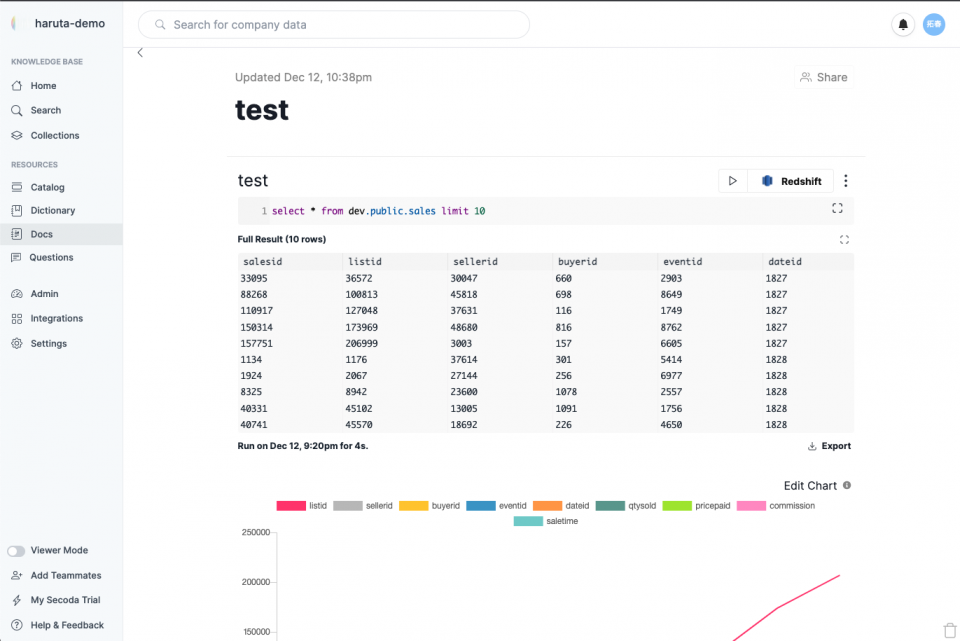Screen dimensions: 960x641
Task: Open the three-dot query options menu
Action: click(x=846, y=181)
